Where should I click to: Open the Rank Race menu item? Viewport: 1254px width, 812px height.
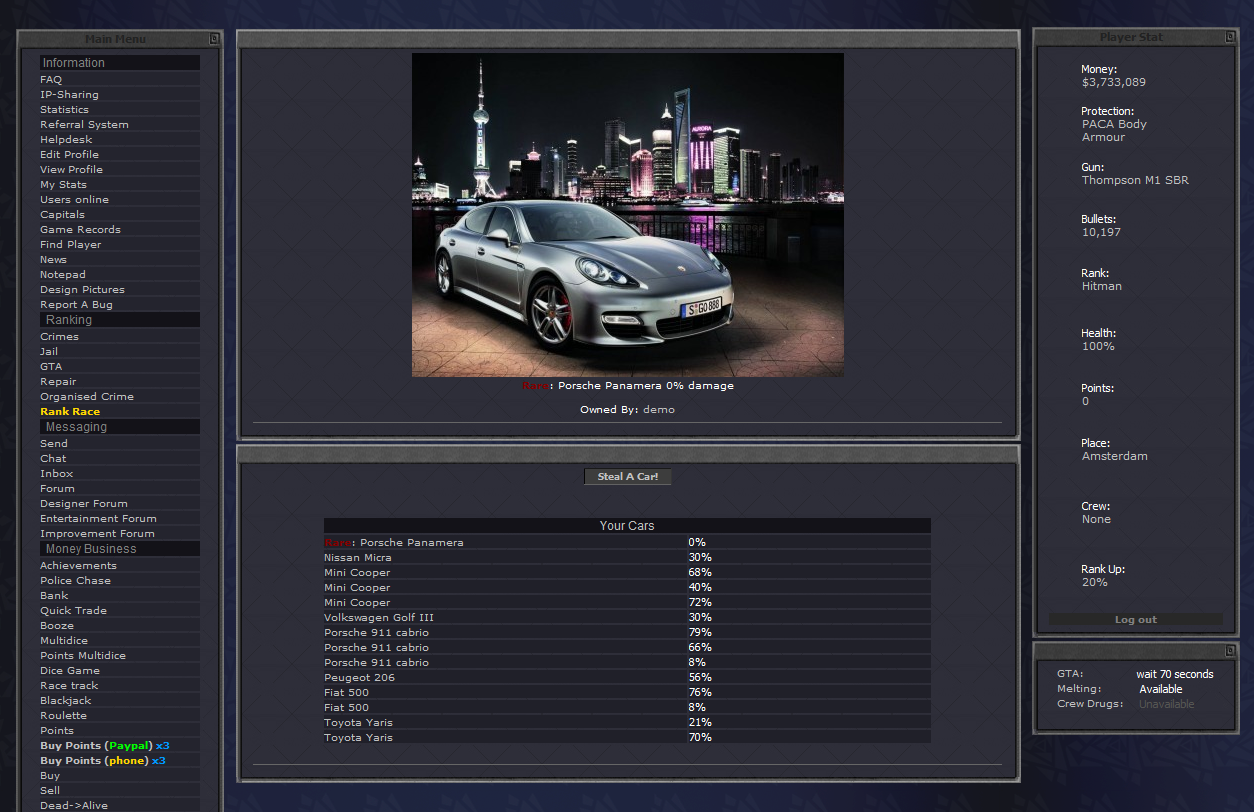point(70,412)
